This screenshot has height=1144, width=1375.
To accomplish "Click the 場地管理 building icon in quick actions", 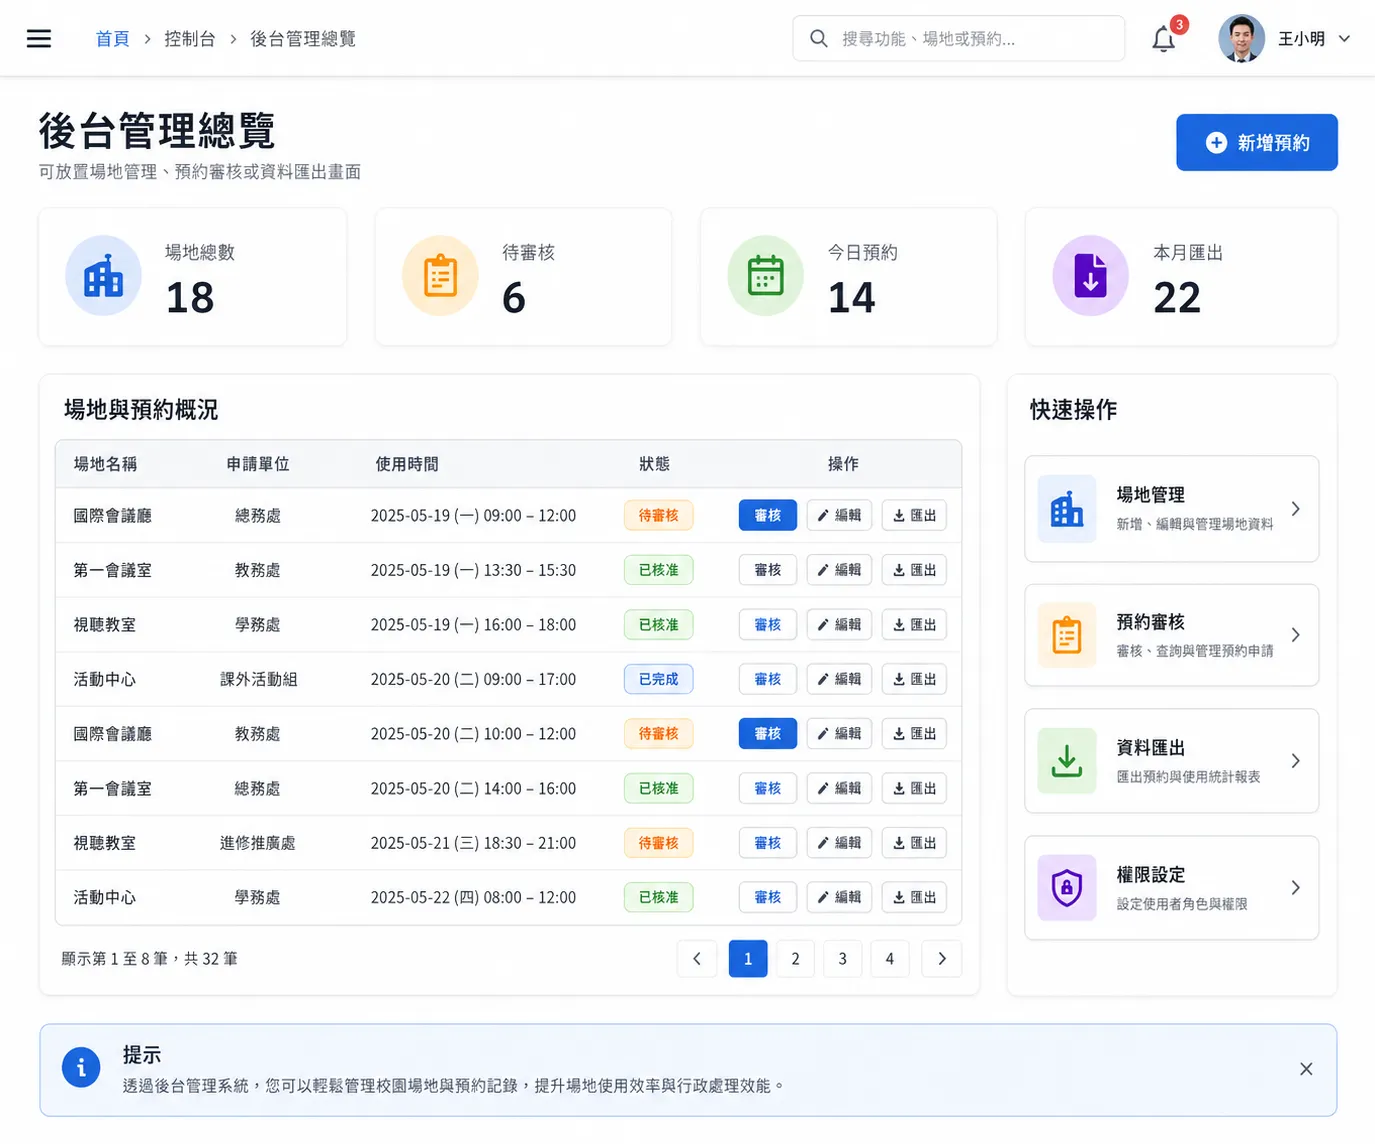I will [x=1067, y=509].
